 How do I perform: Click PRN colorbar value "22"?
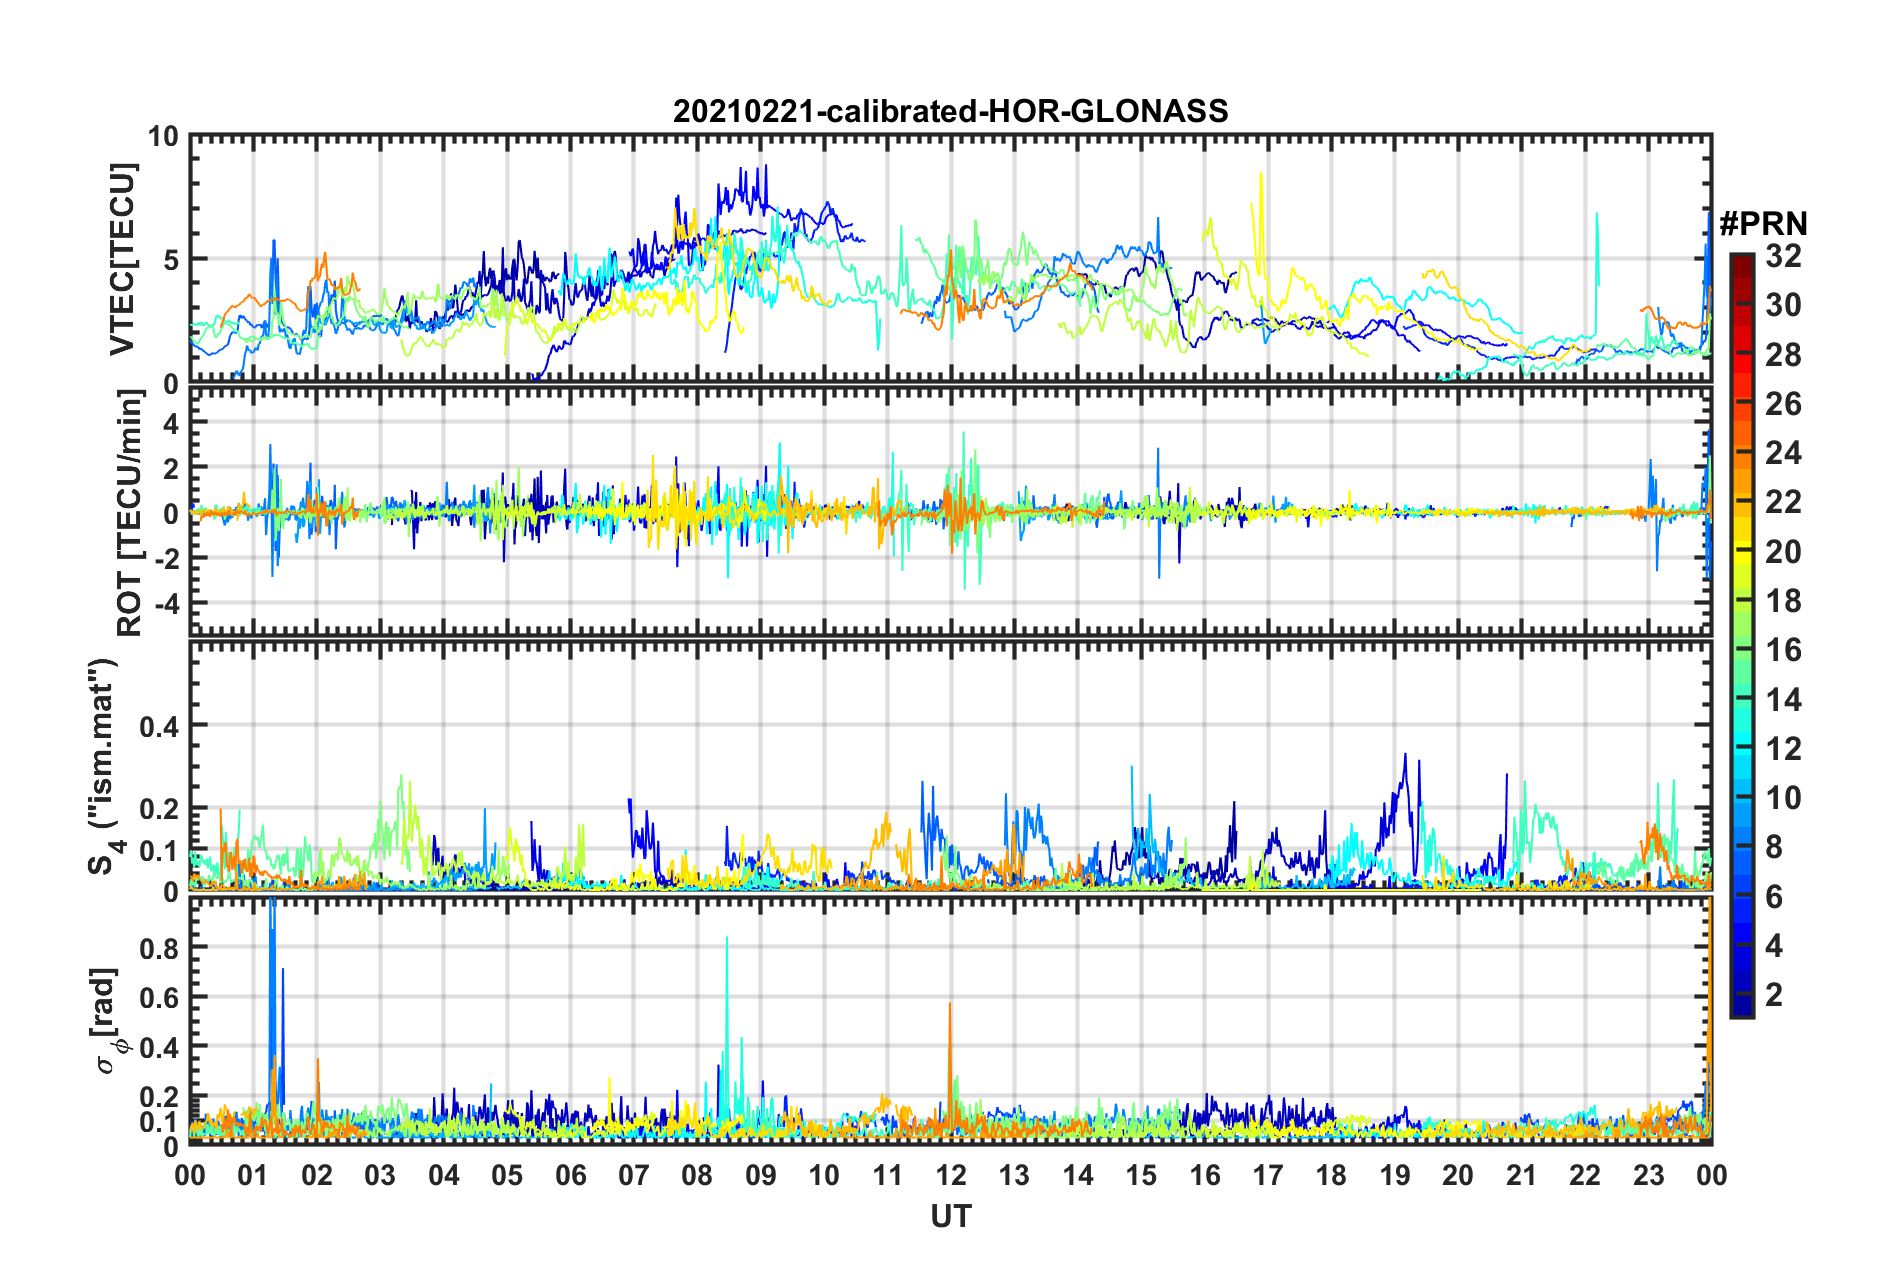(1783, 502)
